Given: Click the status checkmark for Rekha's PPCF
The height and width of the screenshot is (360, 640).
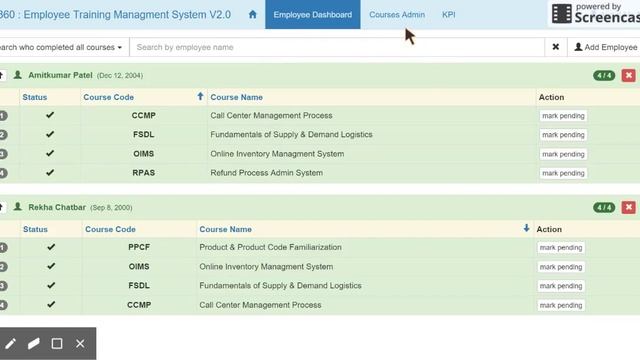Looking at the screenshot, I should 51,247.
